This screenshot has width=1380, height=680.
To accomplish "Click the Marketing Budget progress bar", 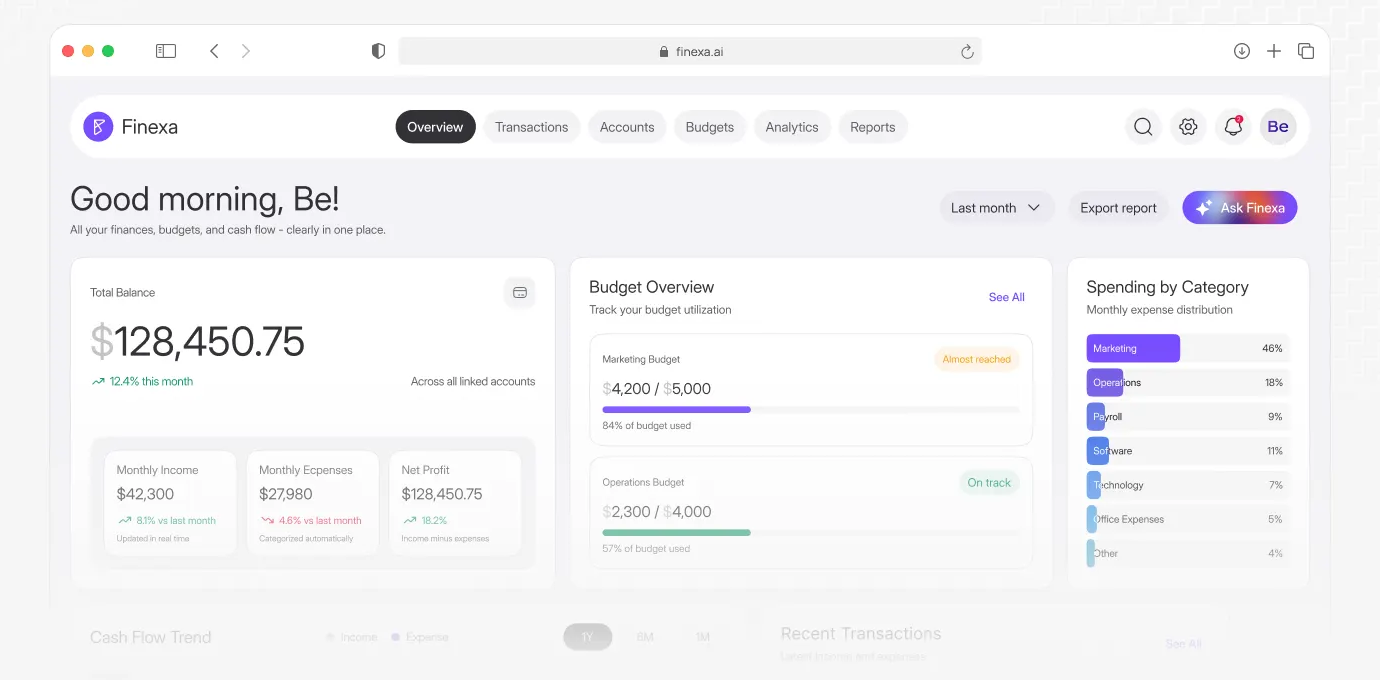I will point(811,409).
